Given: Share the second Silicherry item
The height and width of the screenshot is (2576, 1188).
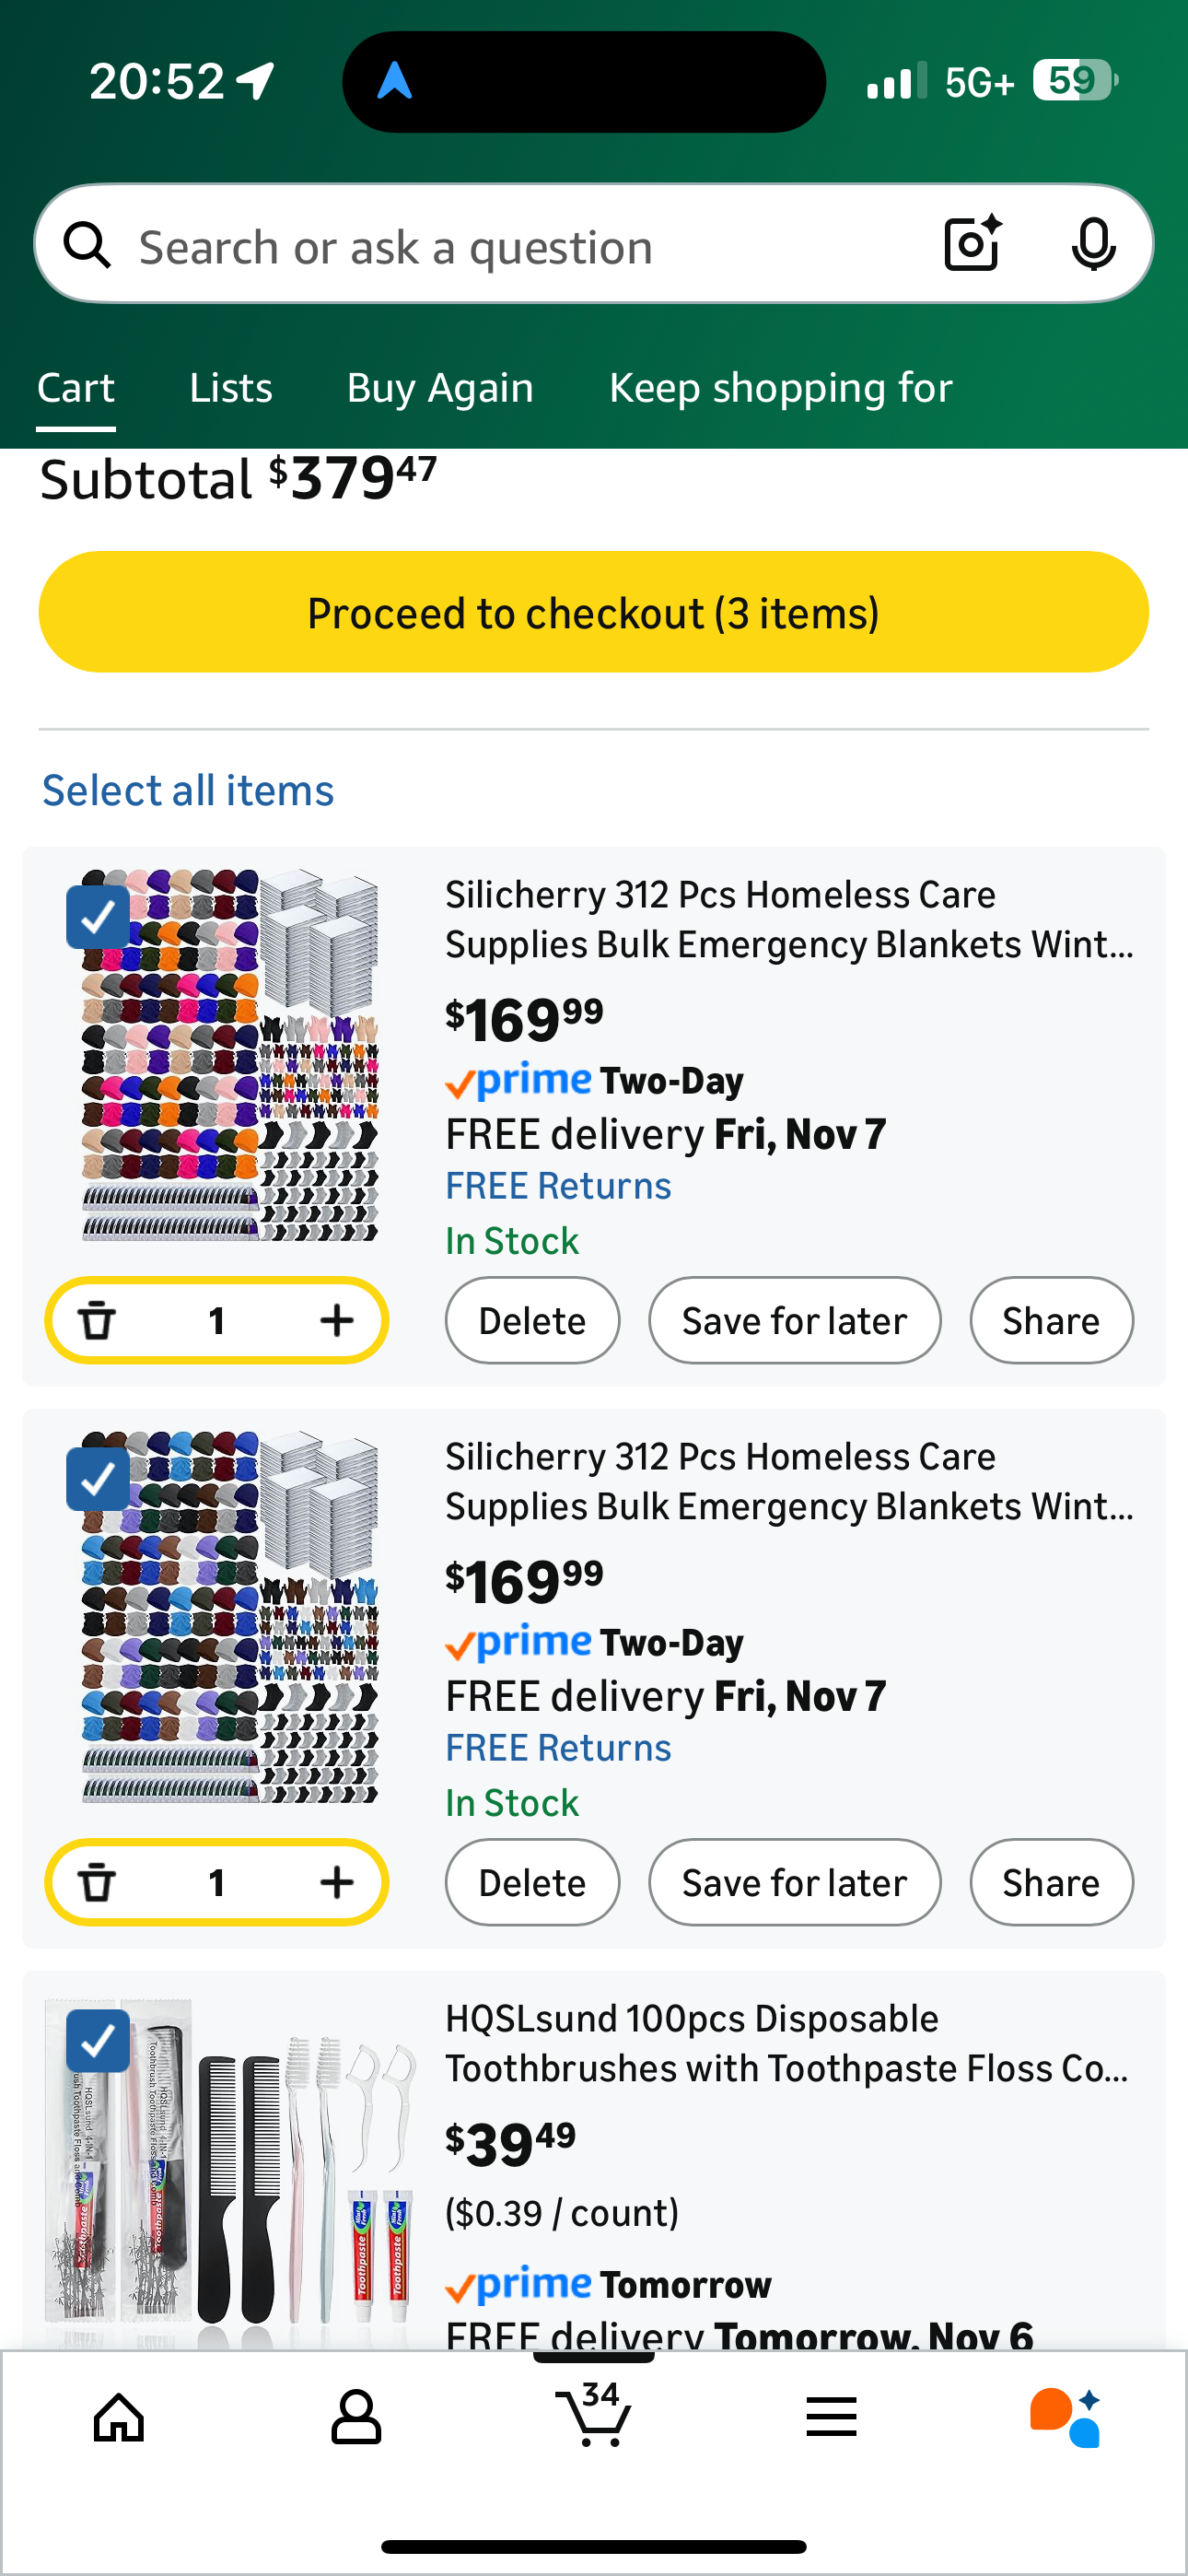Looking at the screenshot, I should [x=1051, y=1883].
